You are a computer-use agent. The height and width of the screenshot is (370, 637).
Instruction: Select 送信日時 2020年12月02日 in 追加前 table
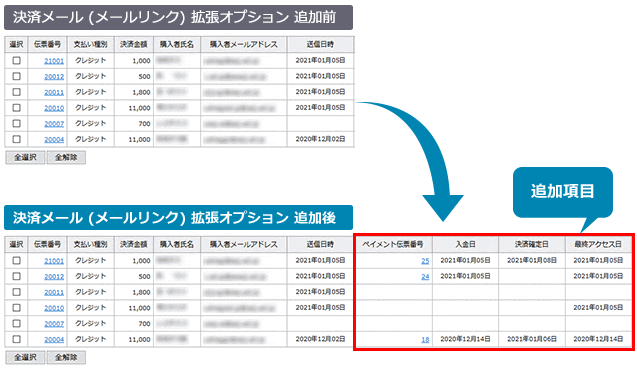[320, 139]
